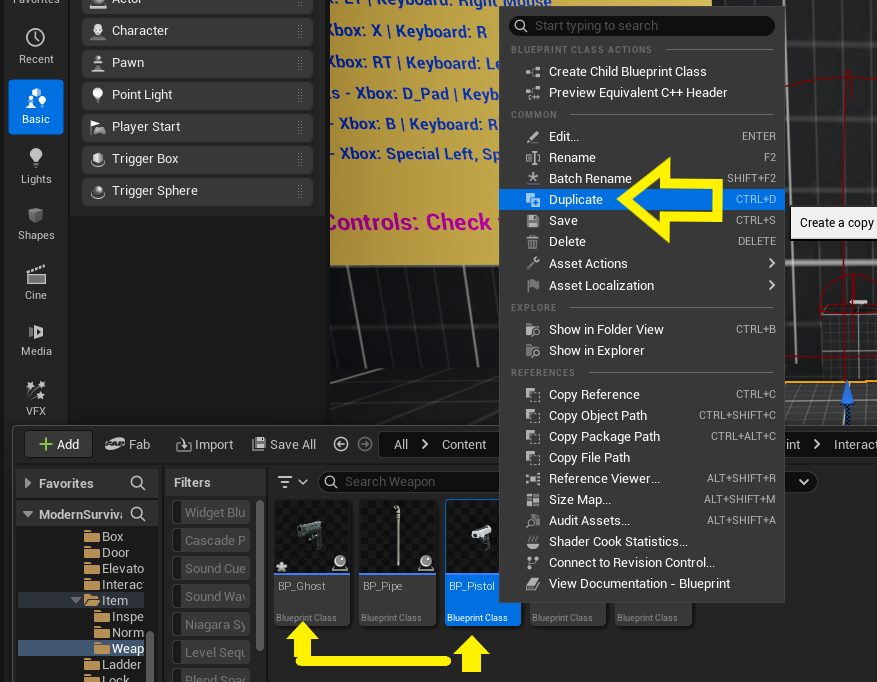Click the Save All button
Image resolution: width=877 pixels, height=682 pixels.
[284, 444]
